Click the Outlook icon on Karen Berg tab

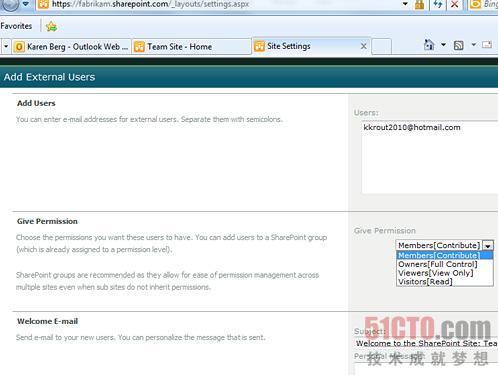[x=19, y=47]
